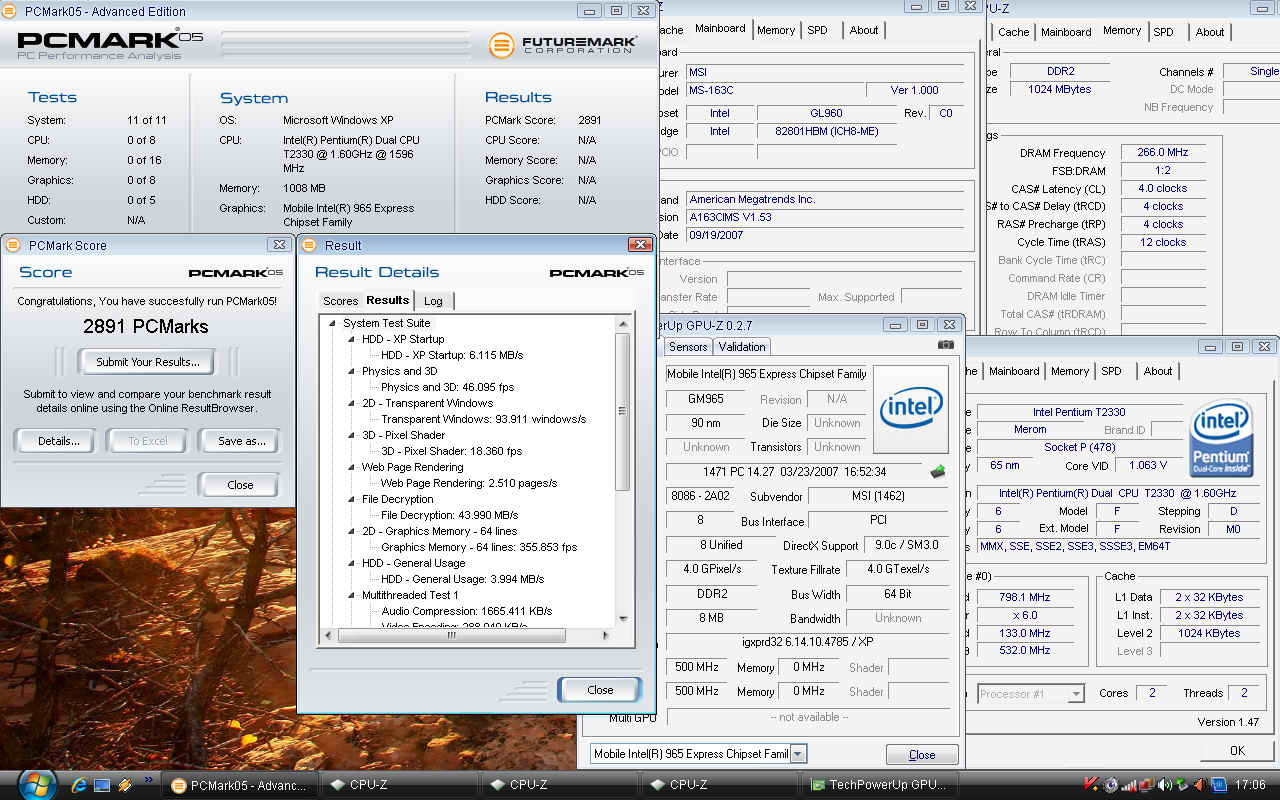Collapse the 2D - Transparent Windows node

(352, 403)
